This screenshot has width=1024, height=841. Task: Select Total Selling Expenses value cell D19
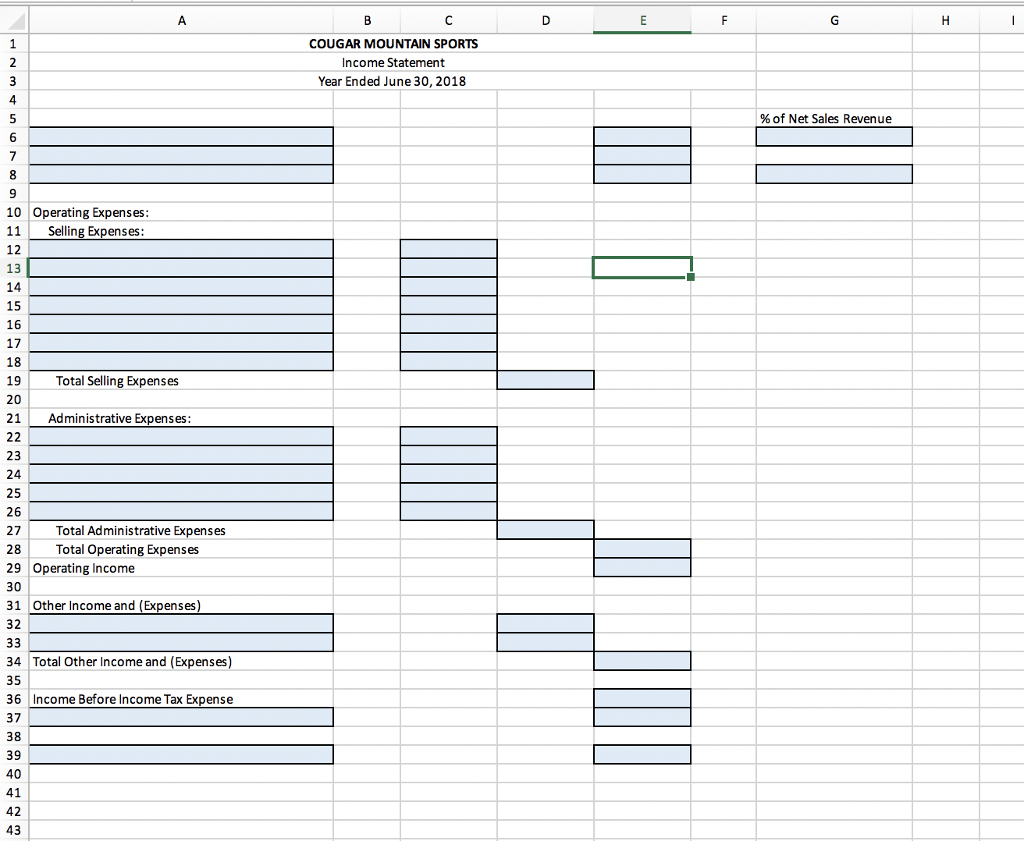(545, 380)
